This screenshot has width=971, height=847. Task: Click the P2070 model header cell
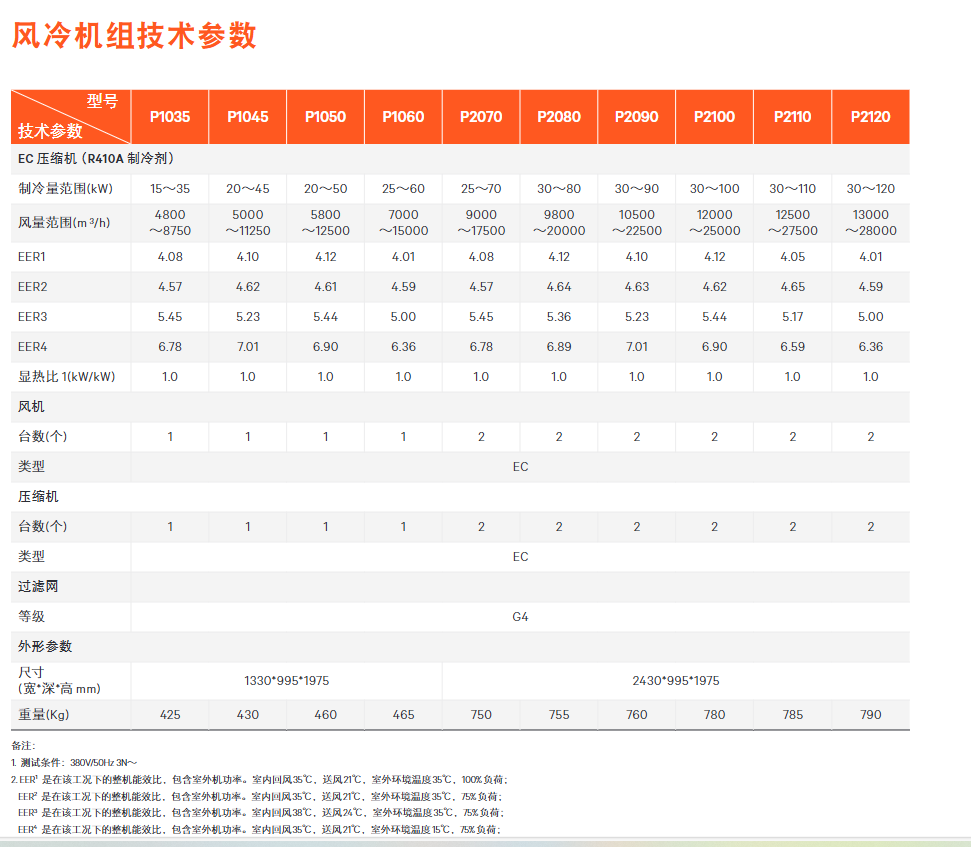[x=481, y=117]
